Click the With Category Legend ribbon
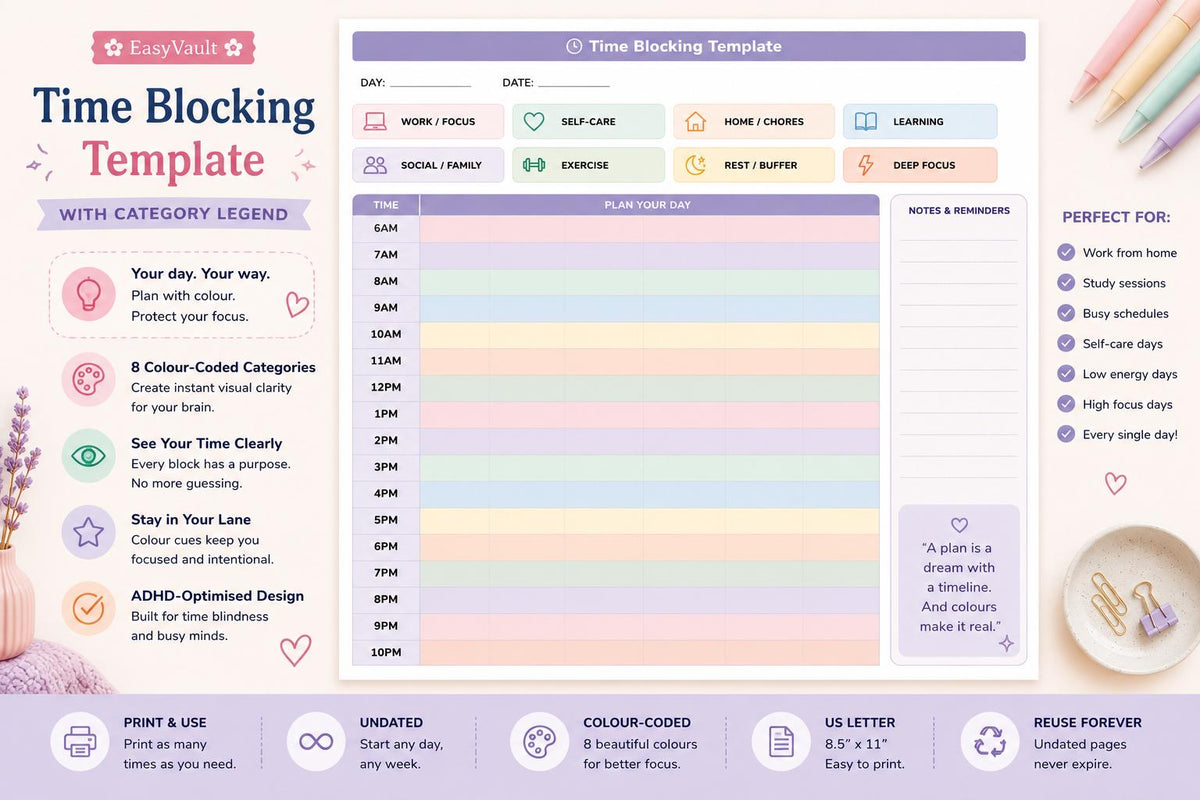The height and width of the screenshot is (800, 1200). (174, 214)
